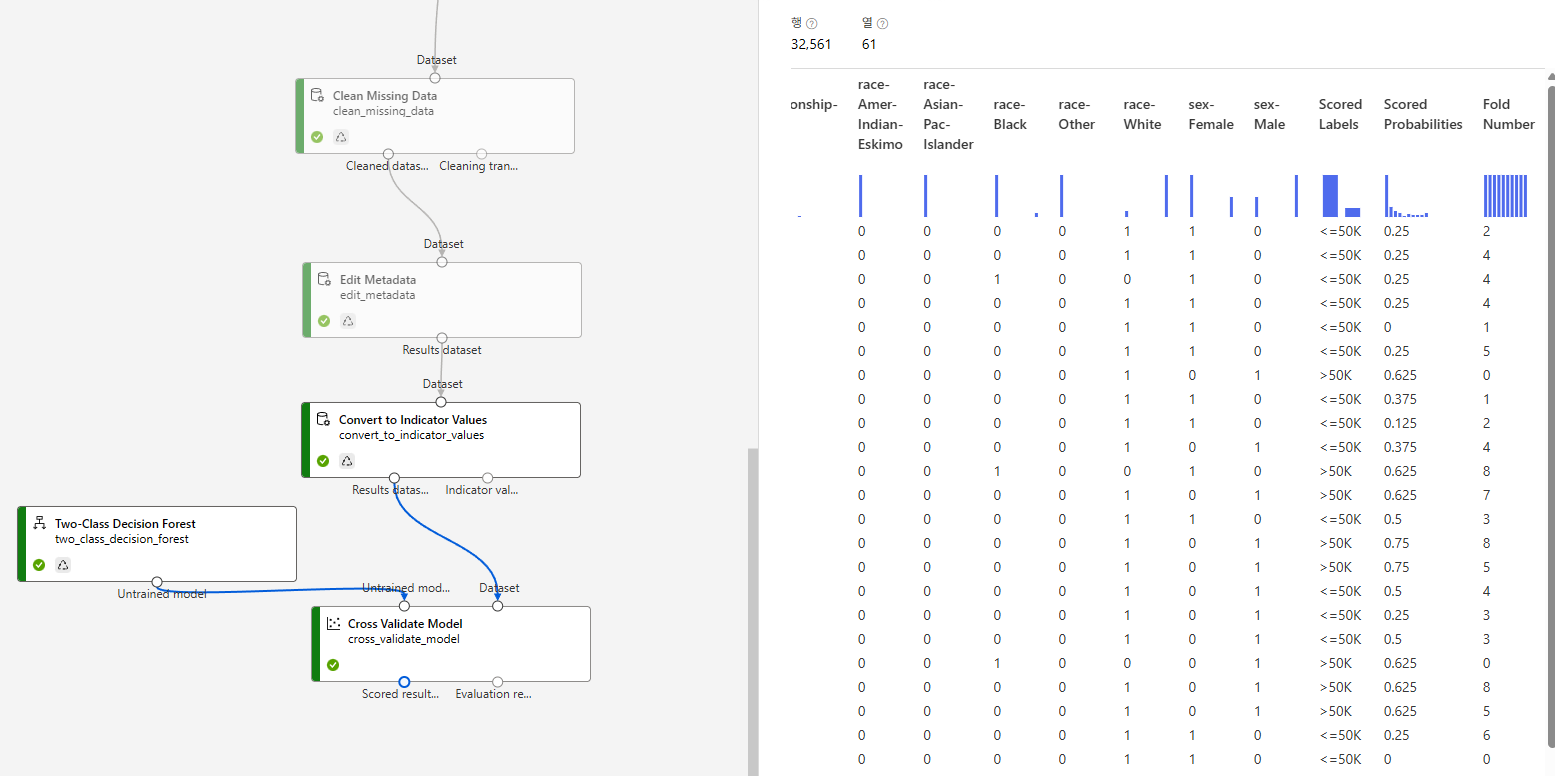Select the Edit Metadata Dataset input port
The height and width of the screenshot is (776, 1555).
(442, 262)
